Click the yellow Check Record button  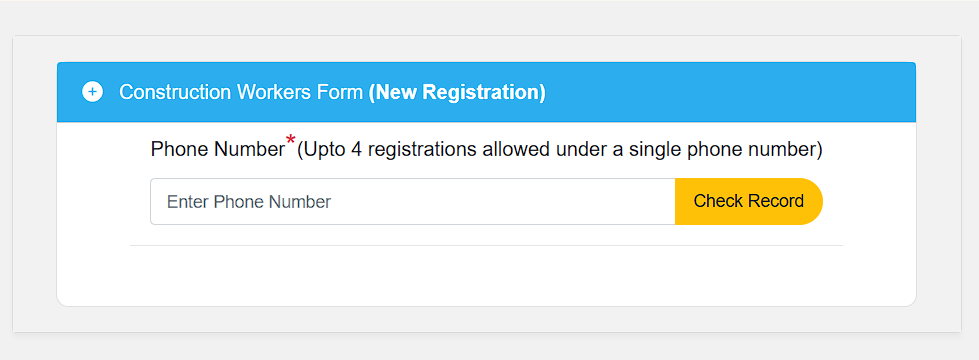click(749, 202)
